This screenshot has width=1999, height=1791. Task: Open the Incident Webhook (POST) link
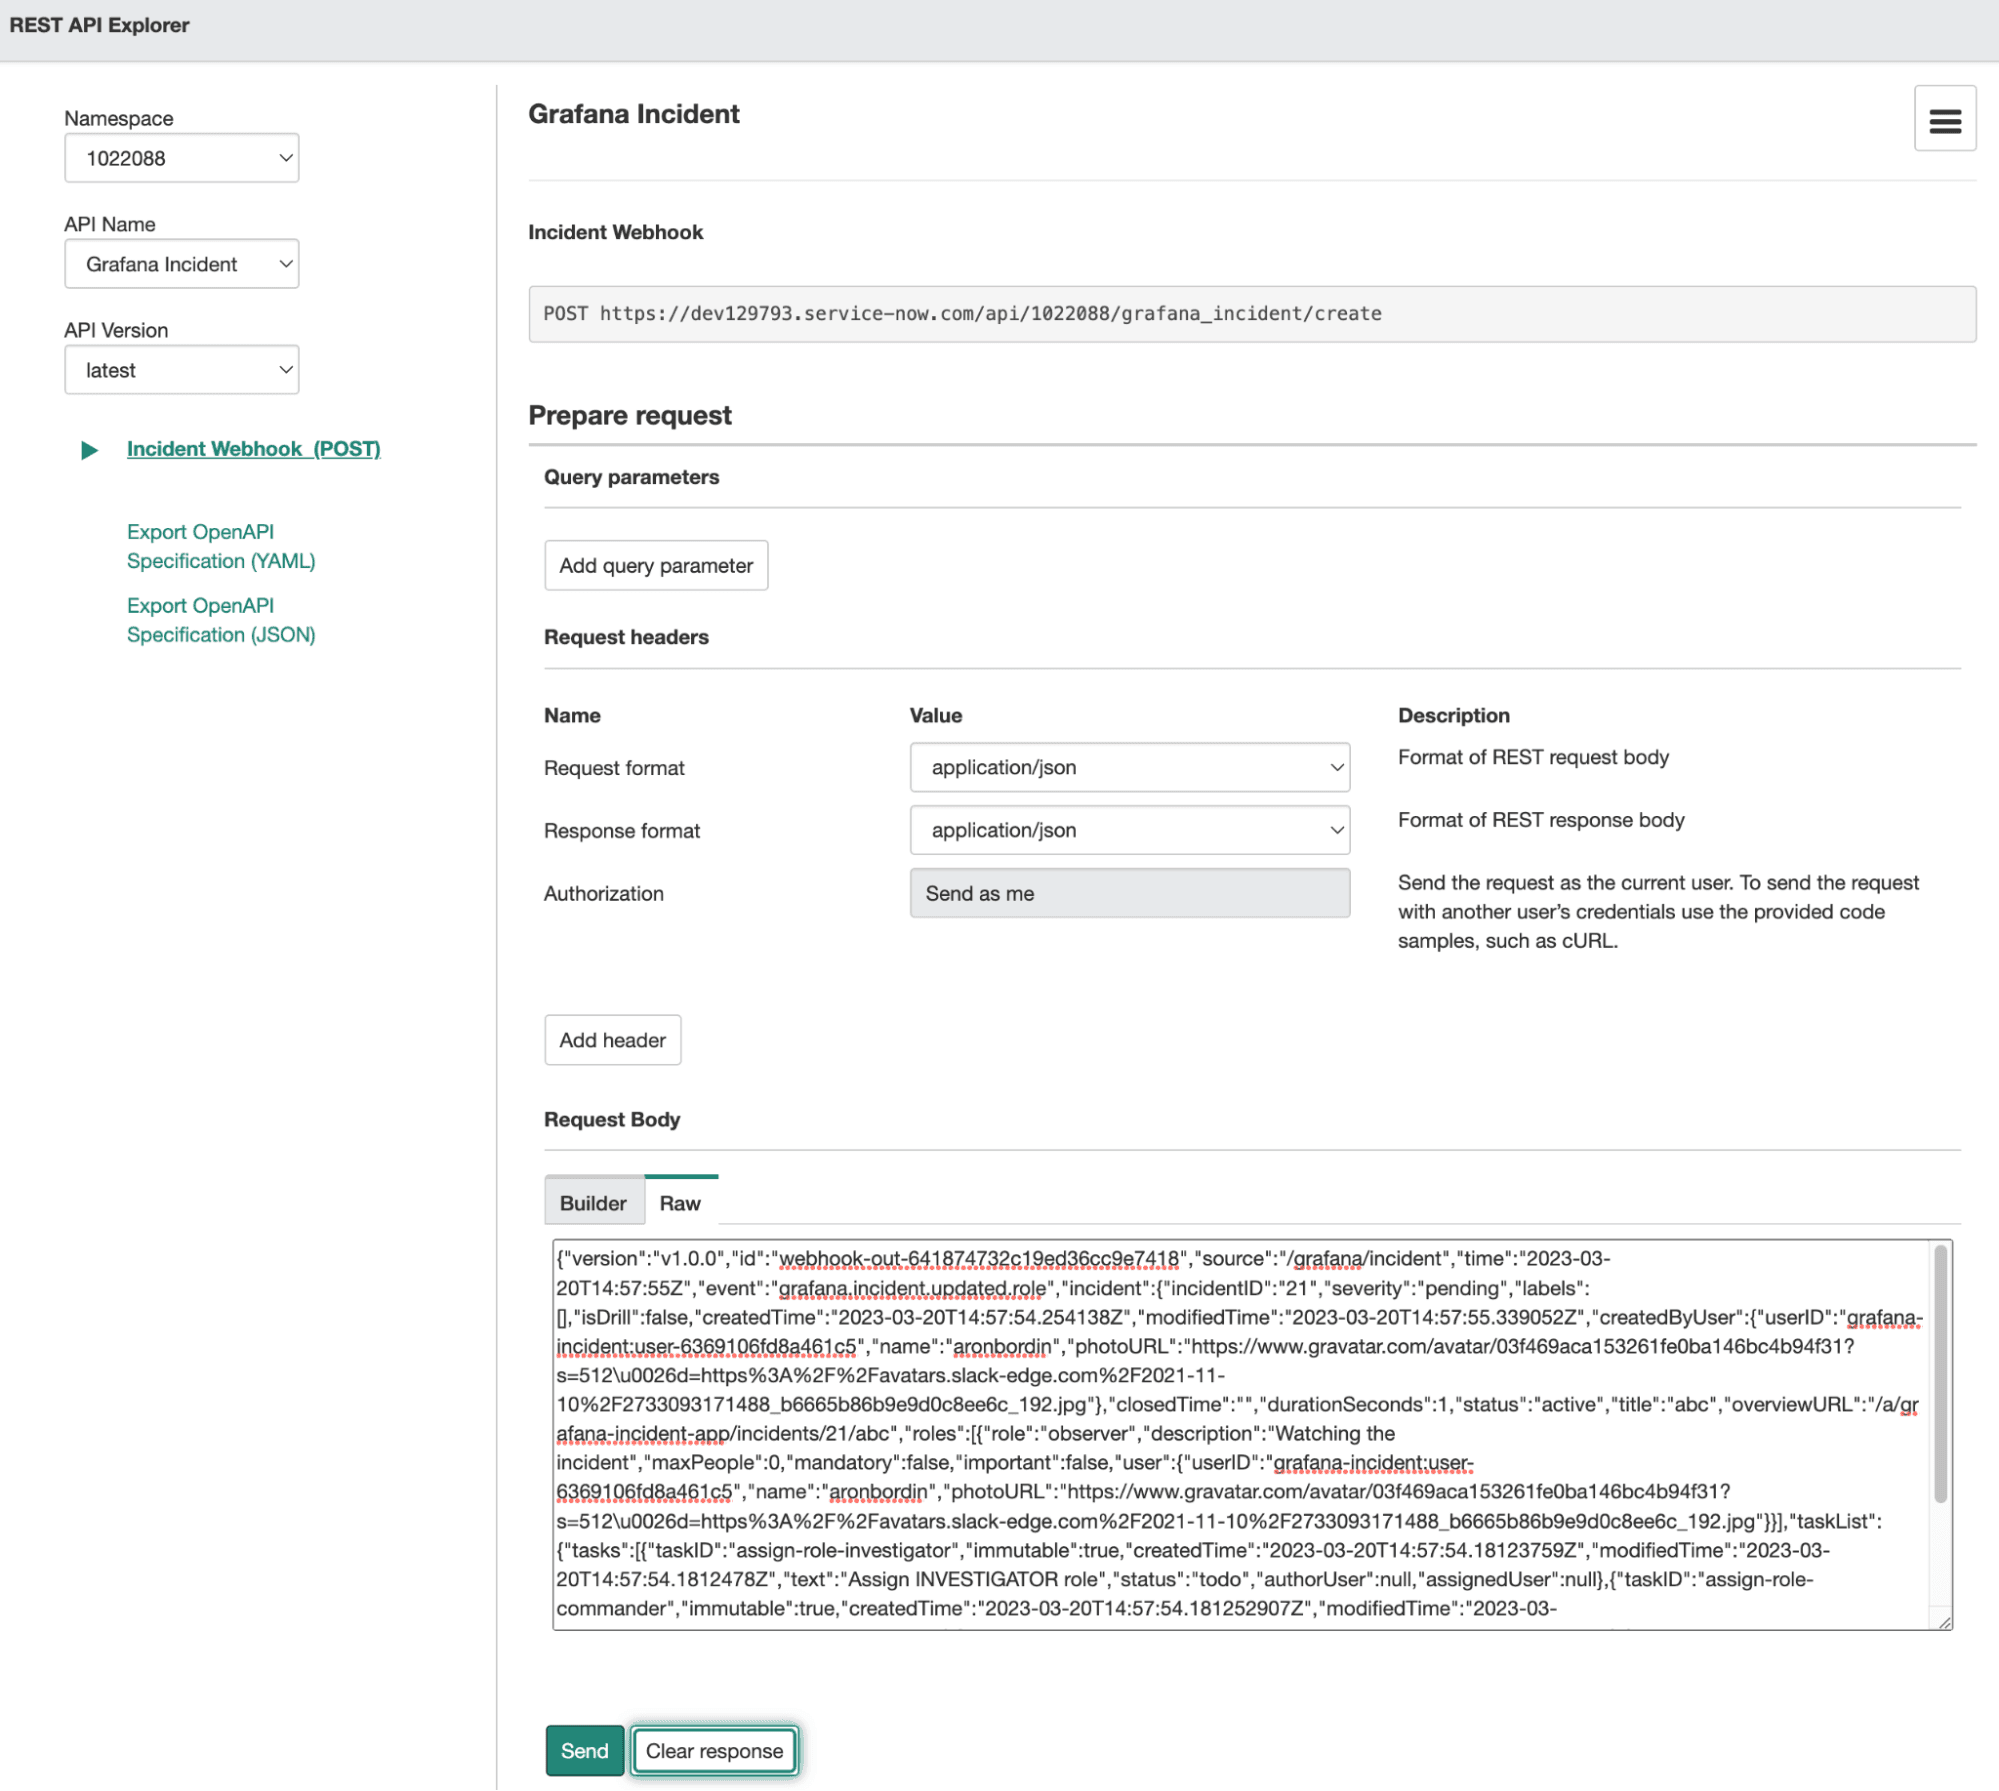[253, 449]
